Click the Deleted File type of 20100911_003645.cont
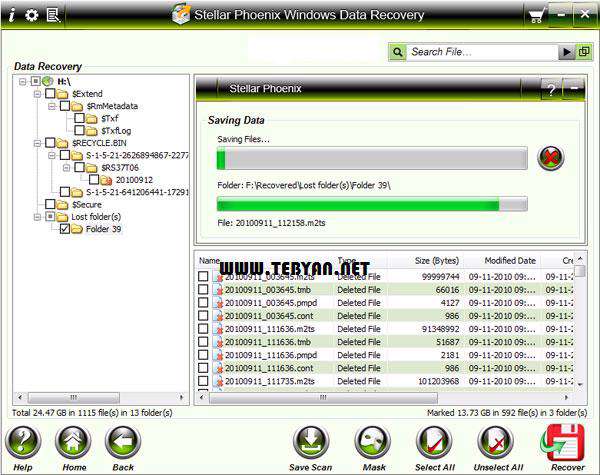 coord(359,316)
